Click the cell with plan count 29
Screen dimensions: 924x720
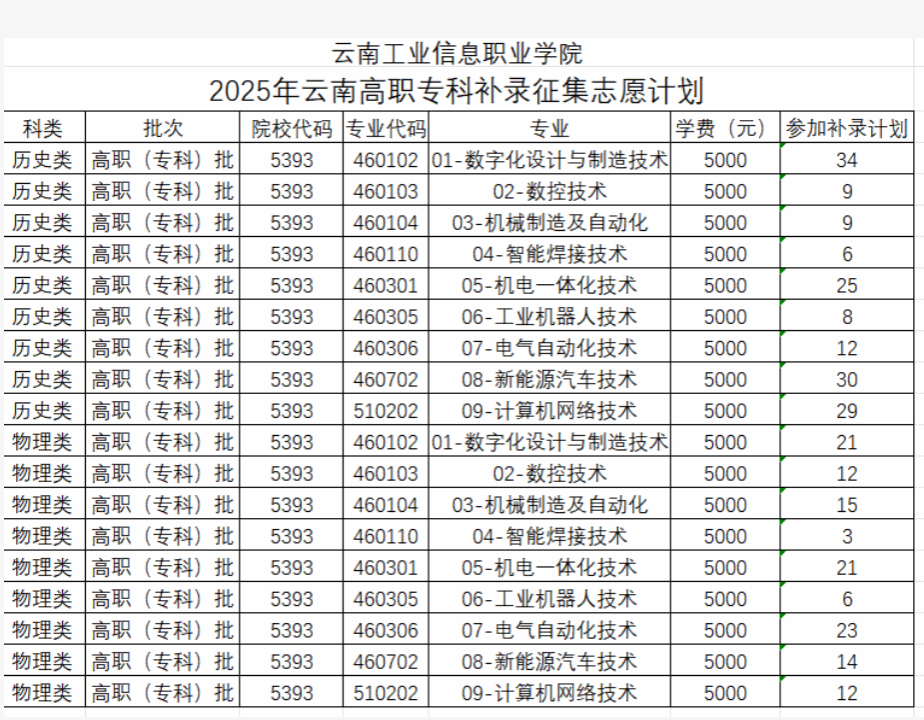point(846,411)
